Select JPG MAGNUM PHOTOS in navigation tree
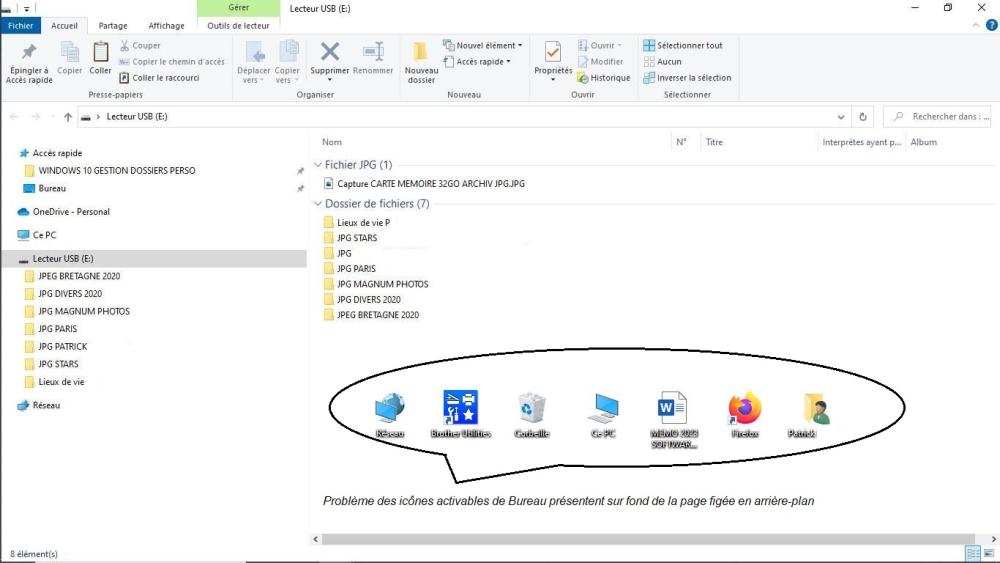 (84, 311)
